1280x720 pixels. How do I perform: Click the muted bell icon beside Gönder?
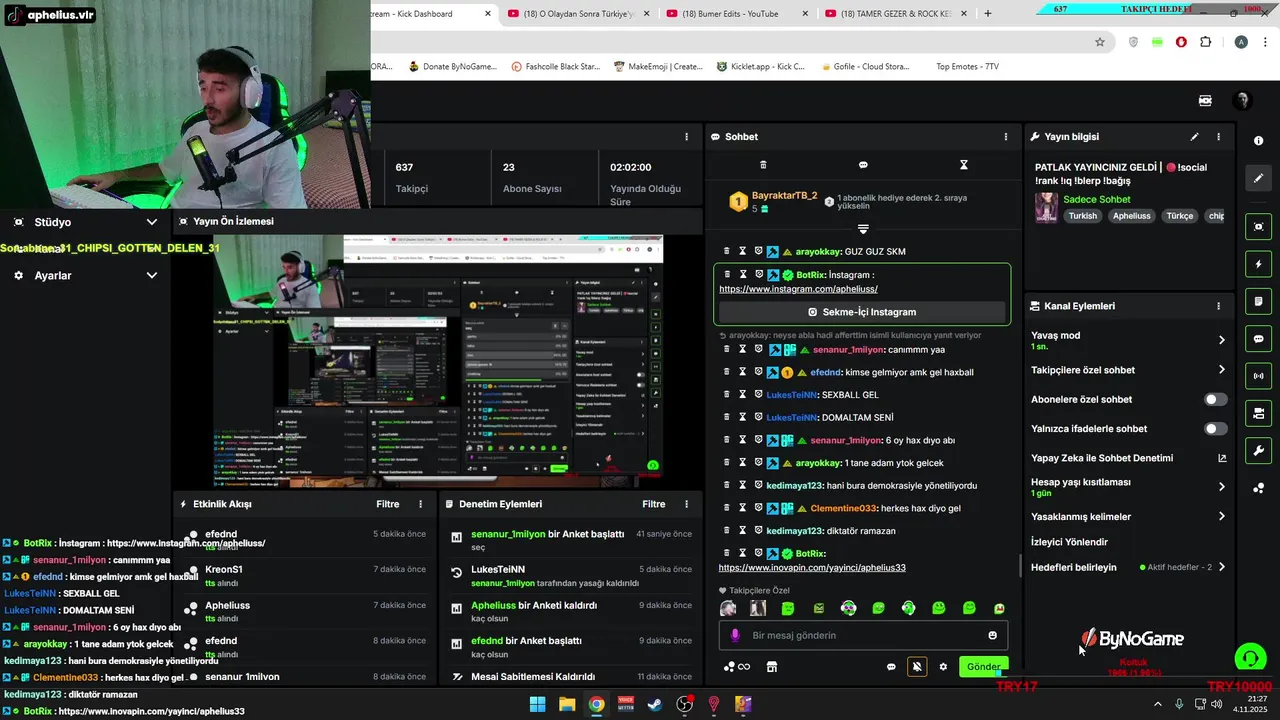[x=917, y=667]
